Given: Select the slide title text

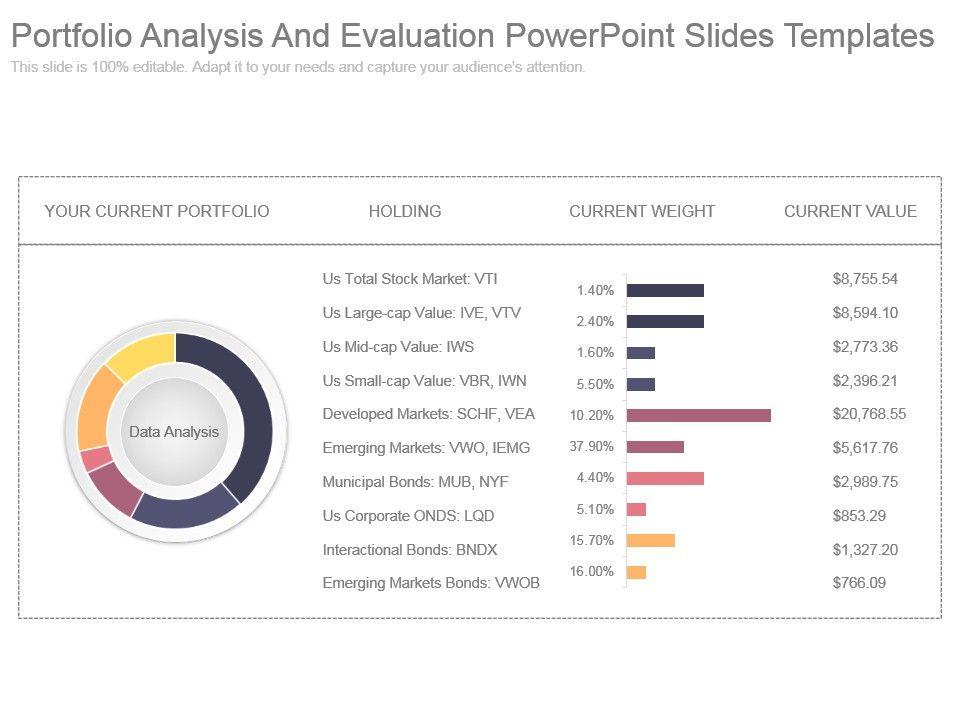Looking at the screenshot, I should tap(472, 36).
